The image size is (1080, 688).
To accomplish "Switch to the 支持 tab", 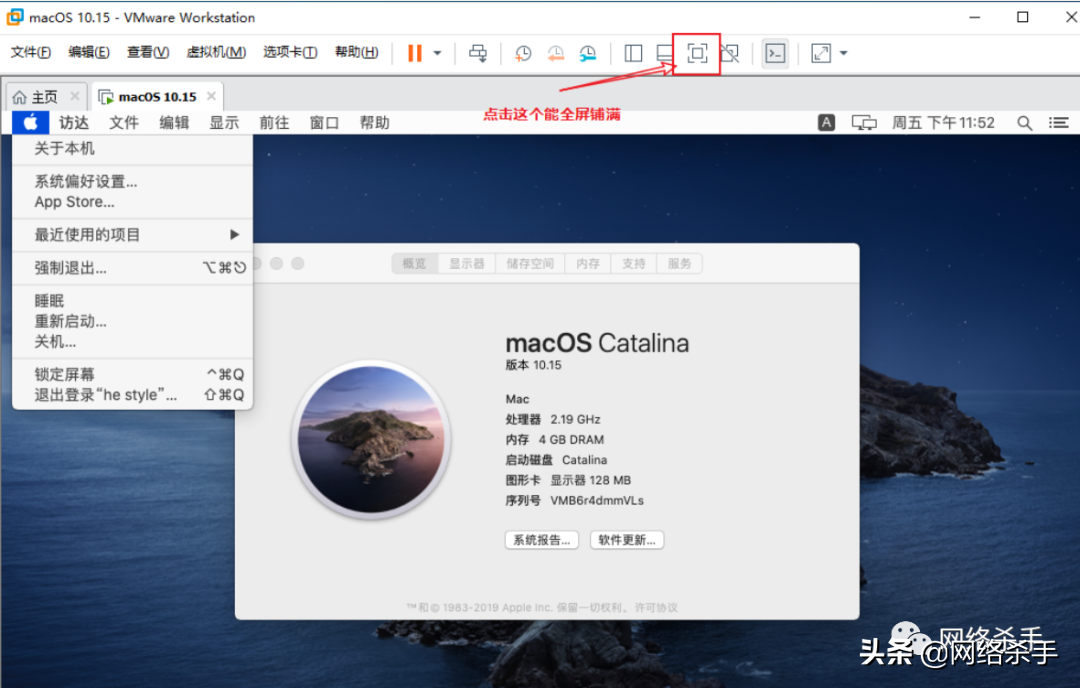I will (x=634, y=263).
